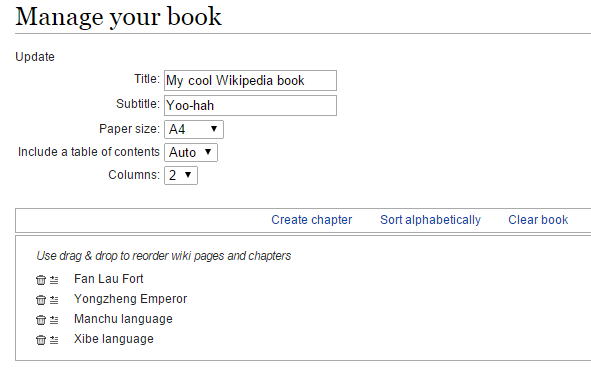Click the 'Columns:' label
The image size is (591, 371).
click(x=134, y=175)
